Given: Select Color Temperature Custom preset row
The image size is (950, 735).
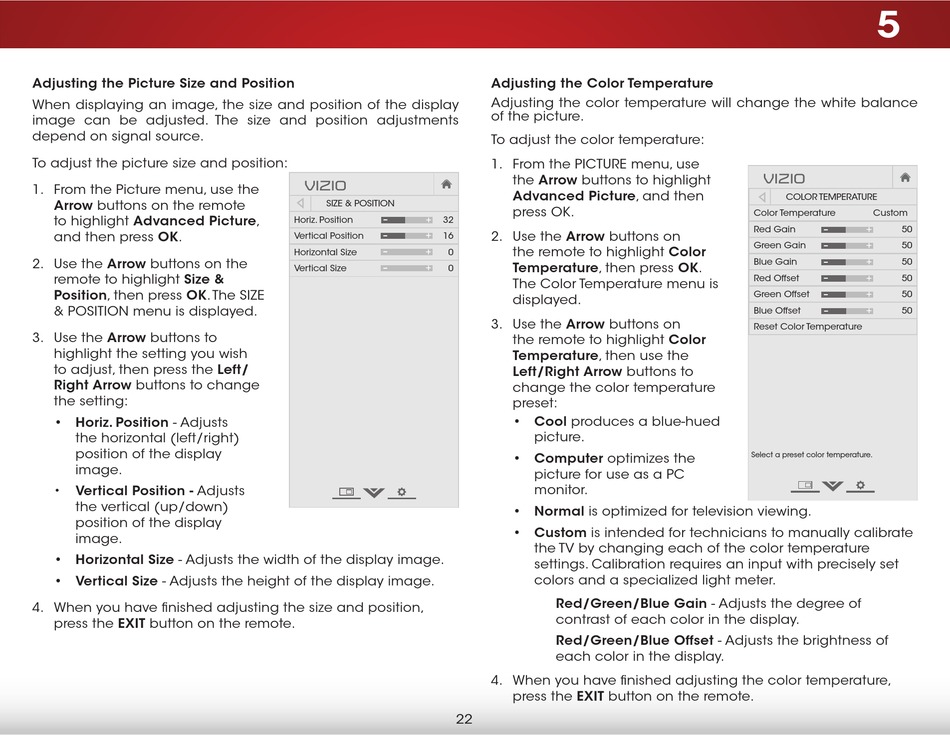Looking at the screenshot, I should 832,213.
